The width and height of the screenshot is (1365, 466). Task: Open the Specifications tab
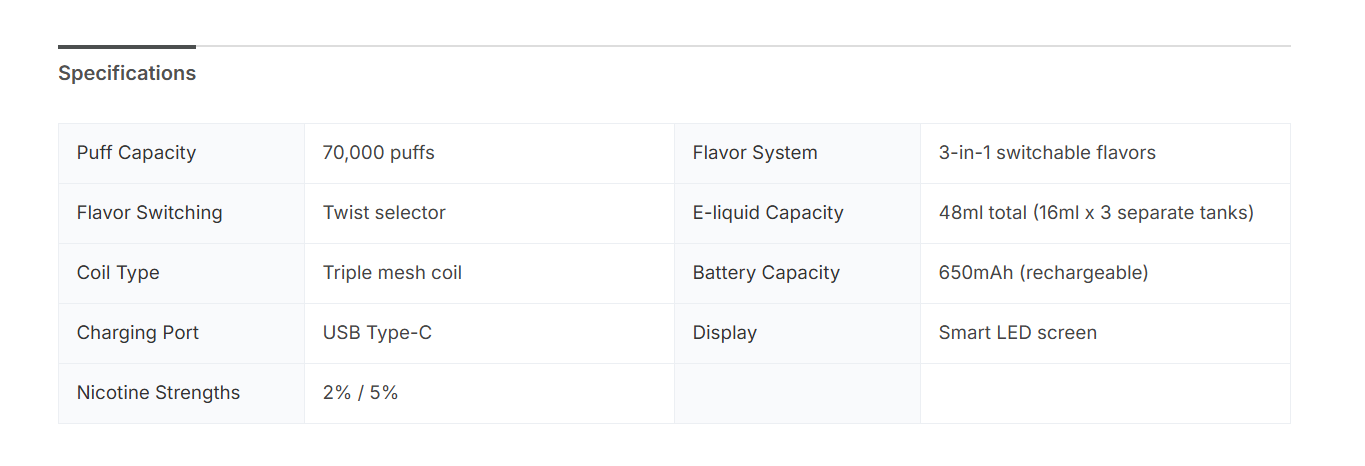tap(127, 73)
